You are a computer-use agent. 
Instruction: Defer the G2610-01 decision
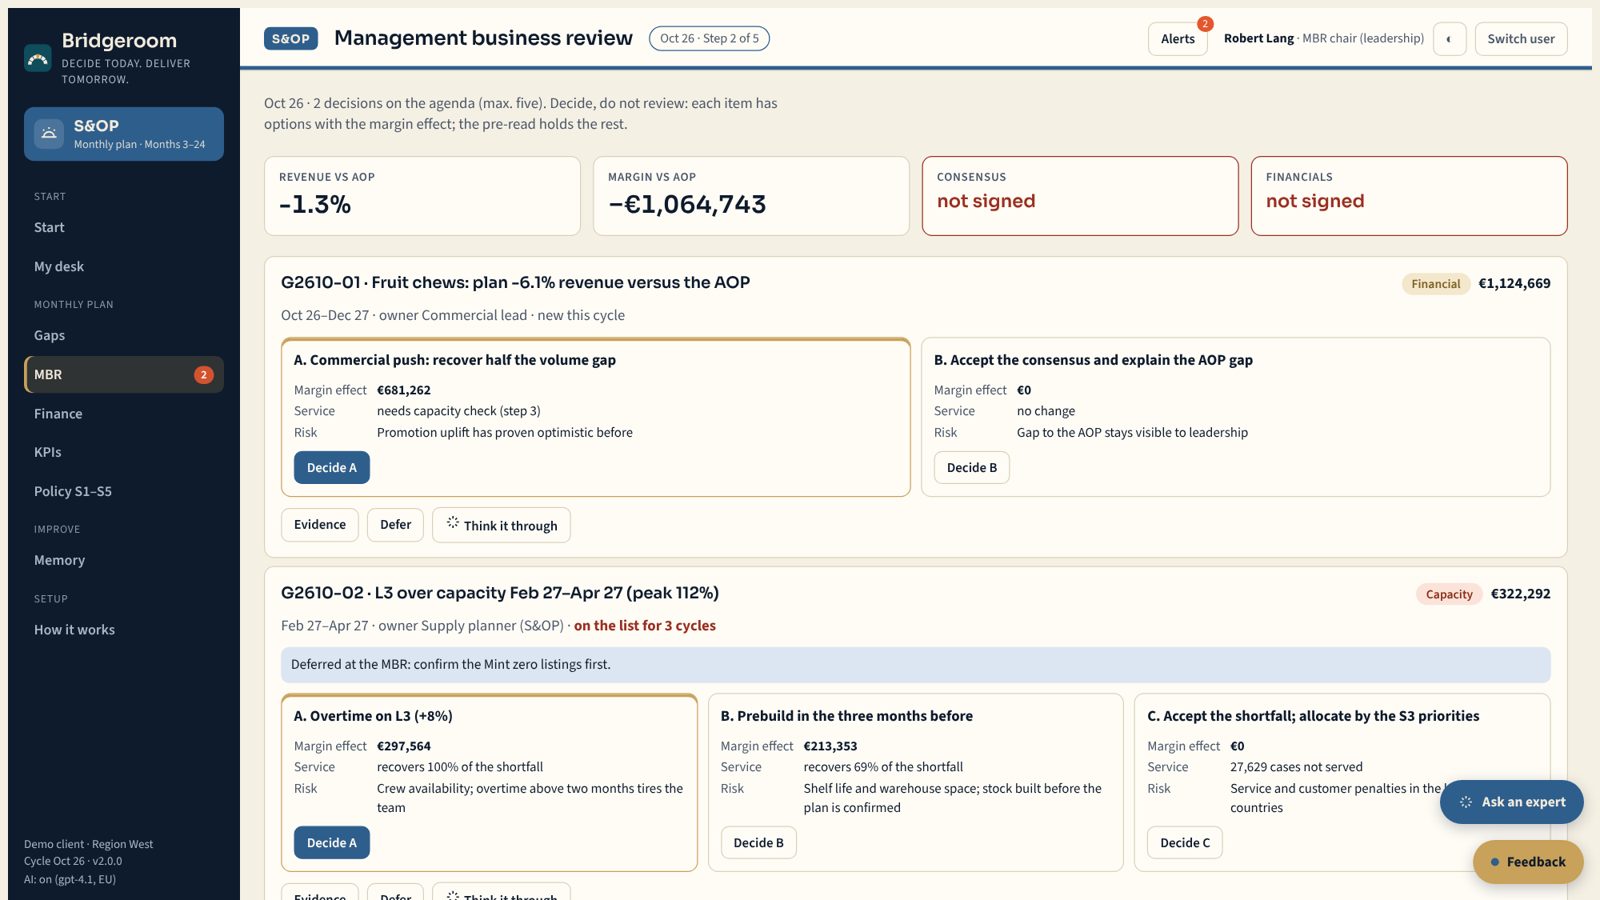point(396,525)
